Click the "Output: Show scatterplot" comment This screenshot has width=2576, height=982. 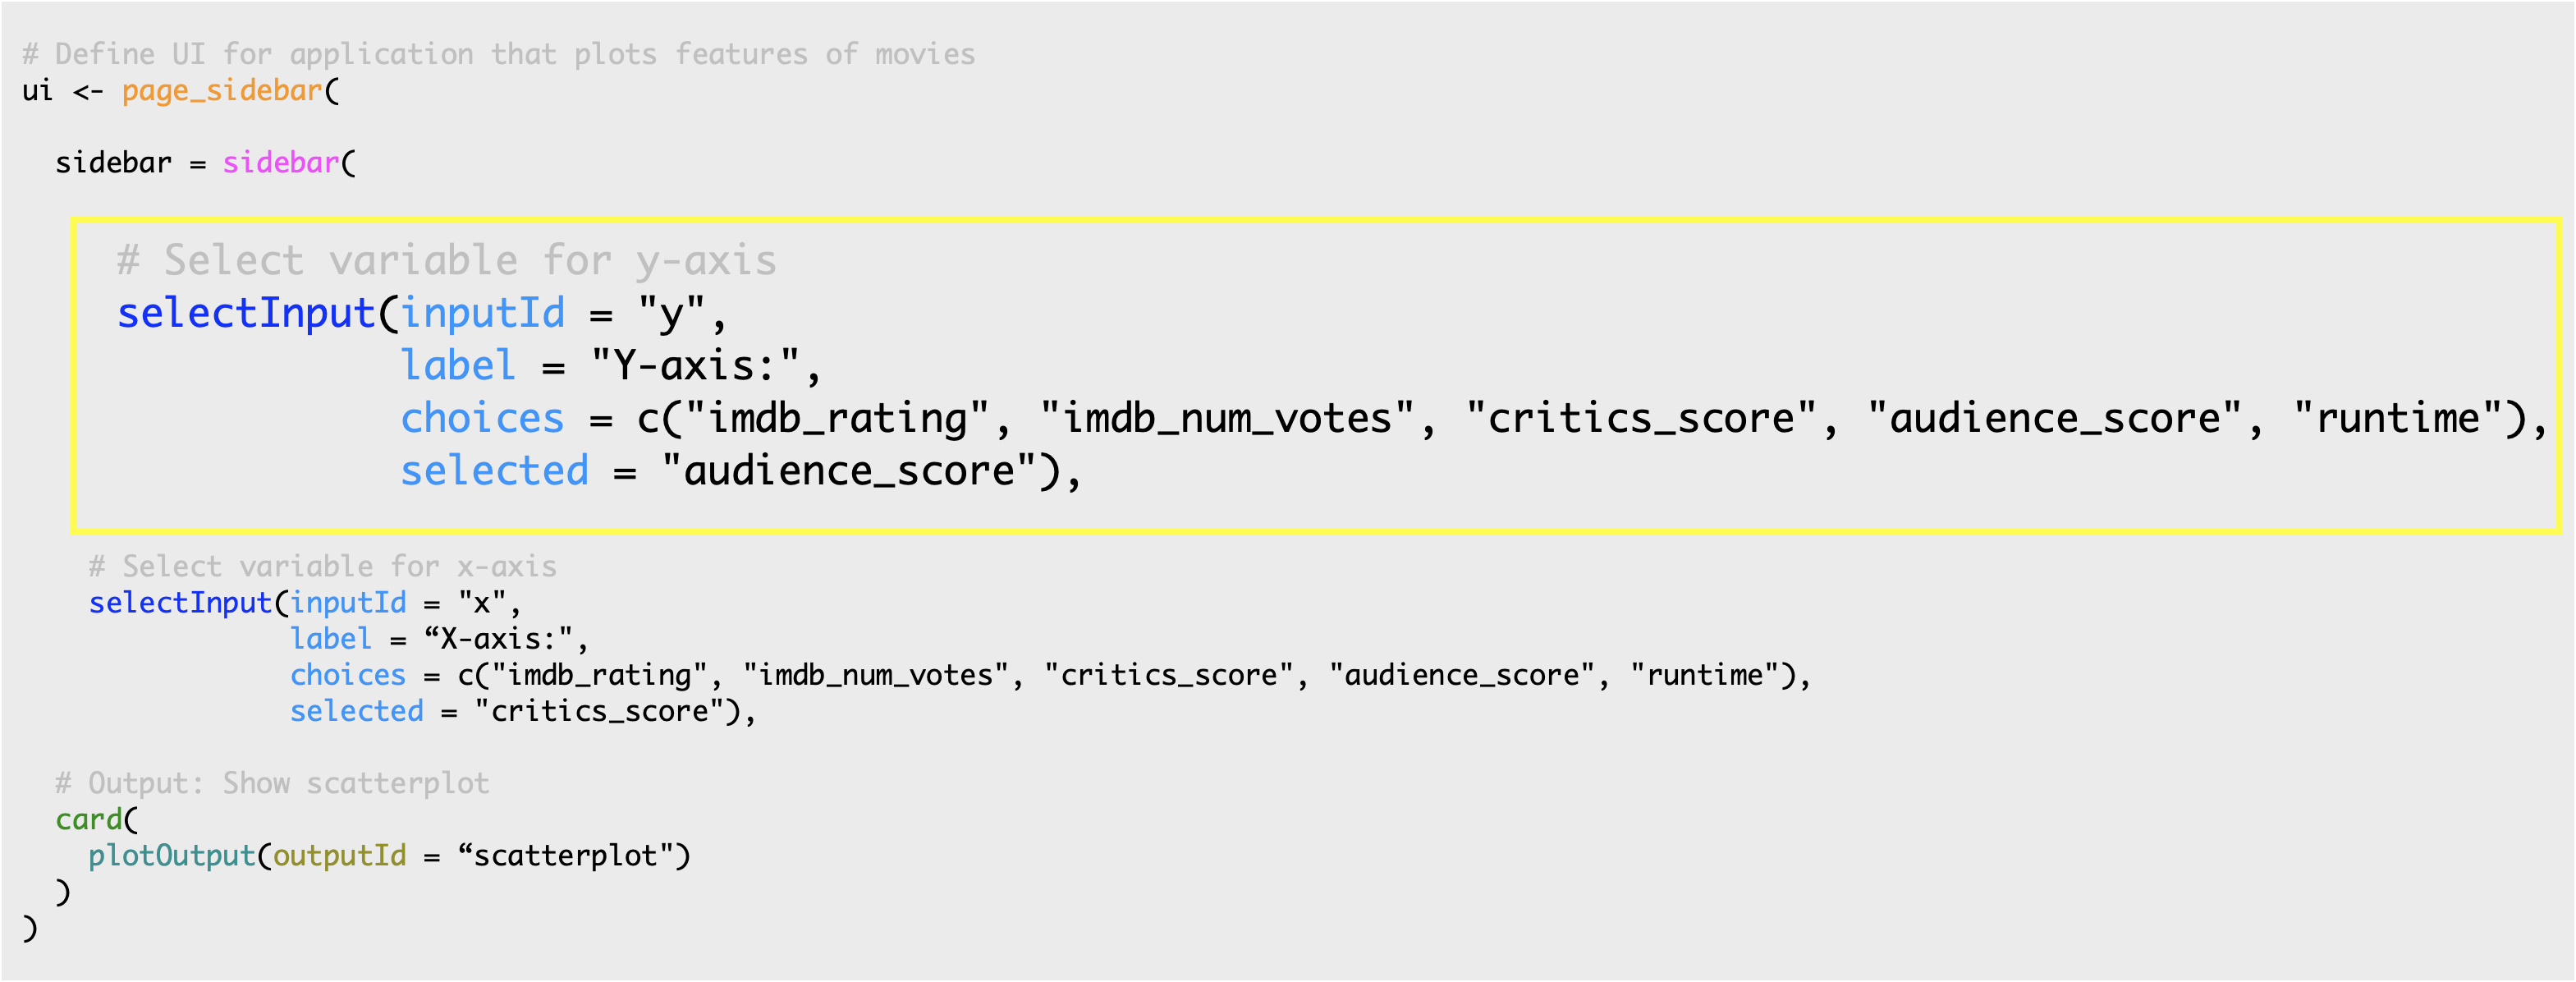272,783
